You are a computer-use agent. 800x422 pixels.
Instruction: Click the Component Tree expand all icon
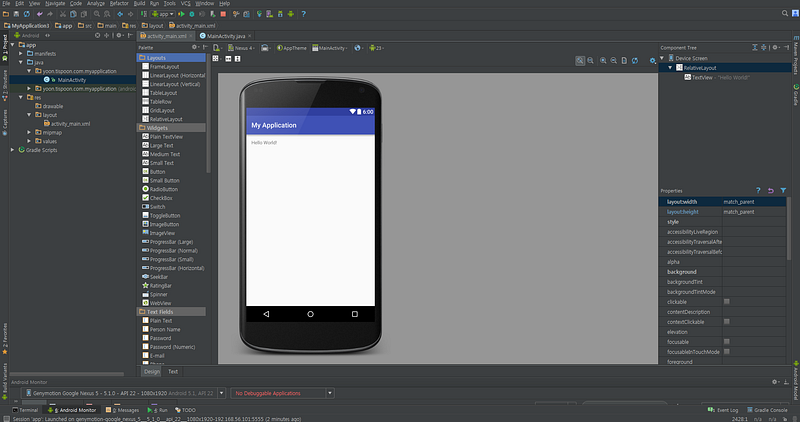tap(755, 47)
